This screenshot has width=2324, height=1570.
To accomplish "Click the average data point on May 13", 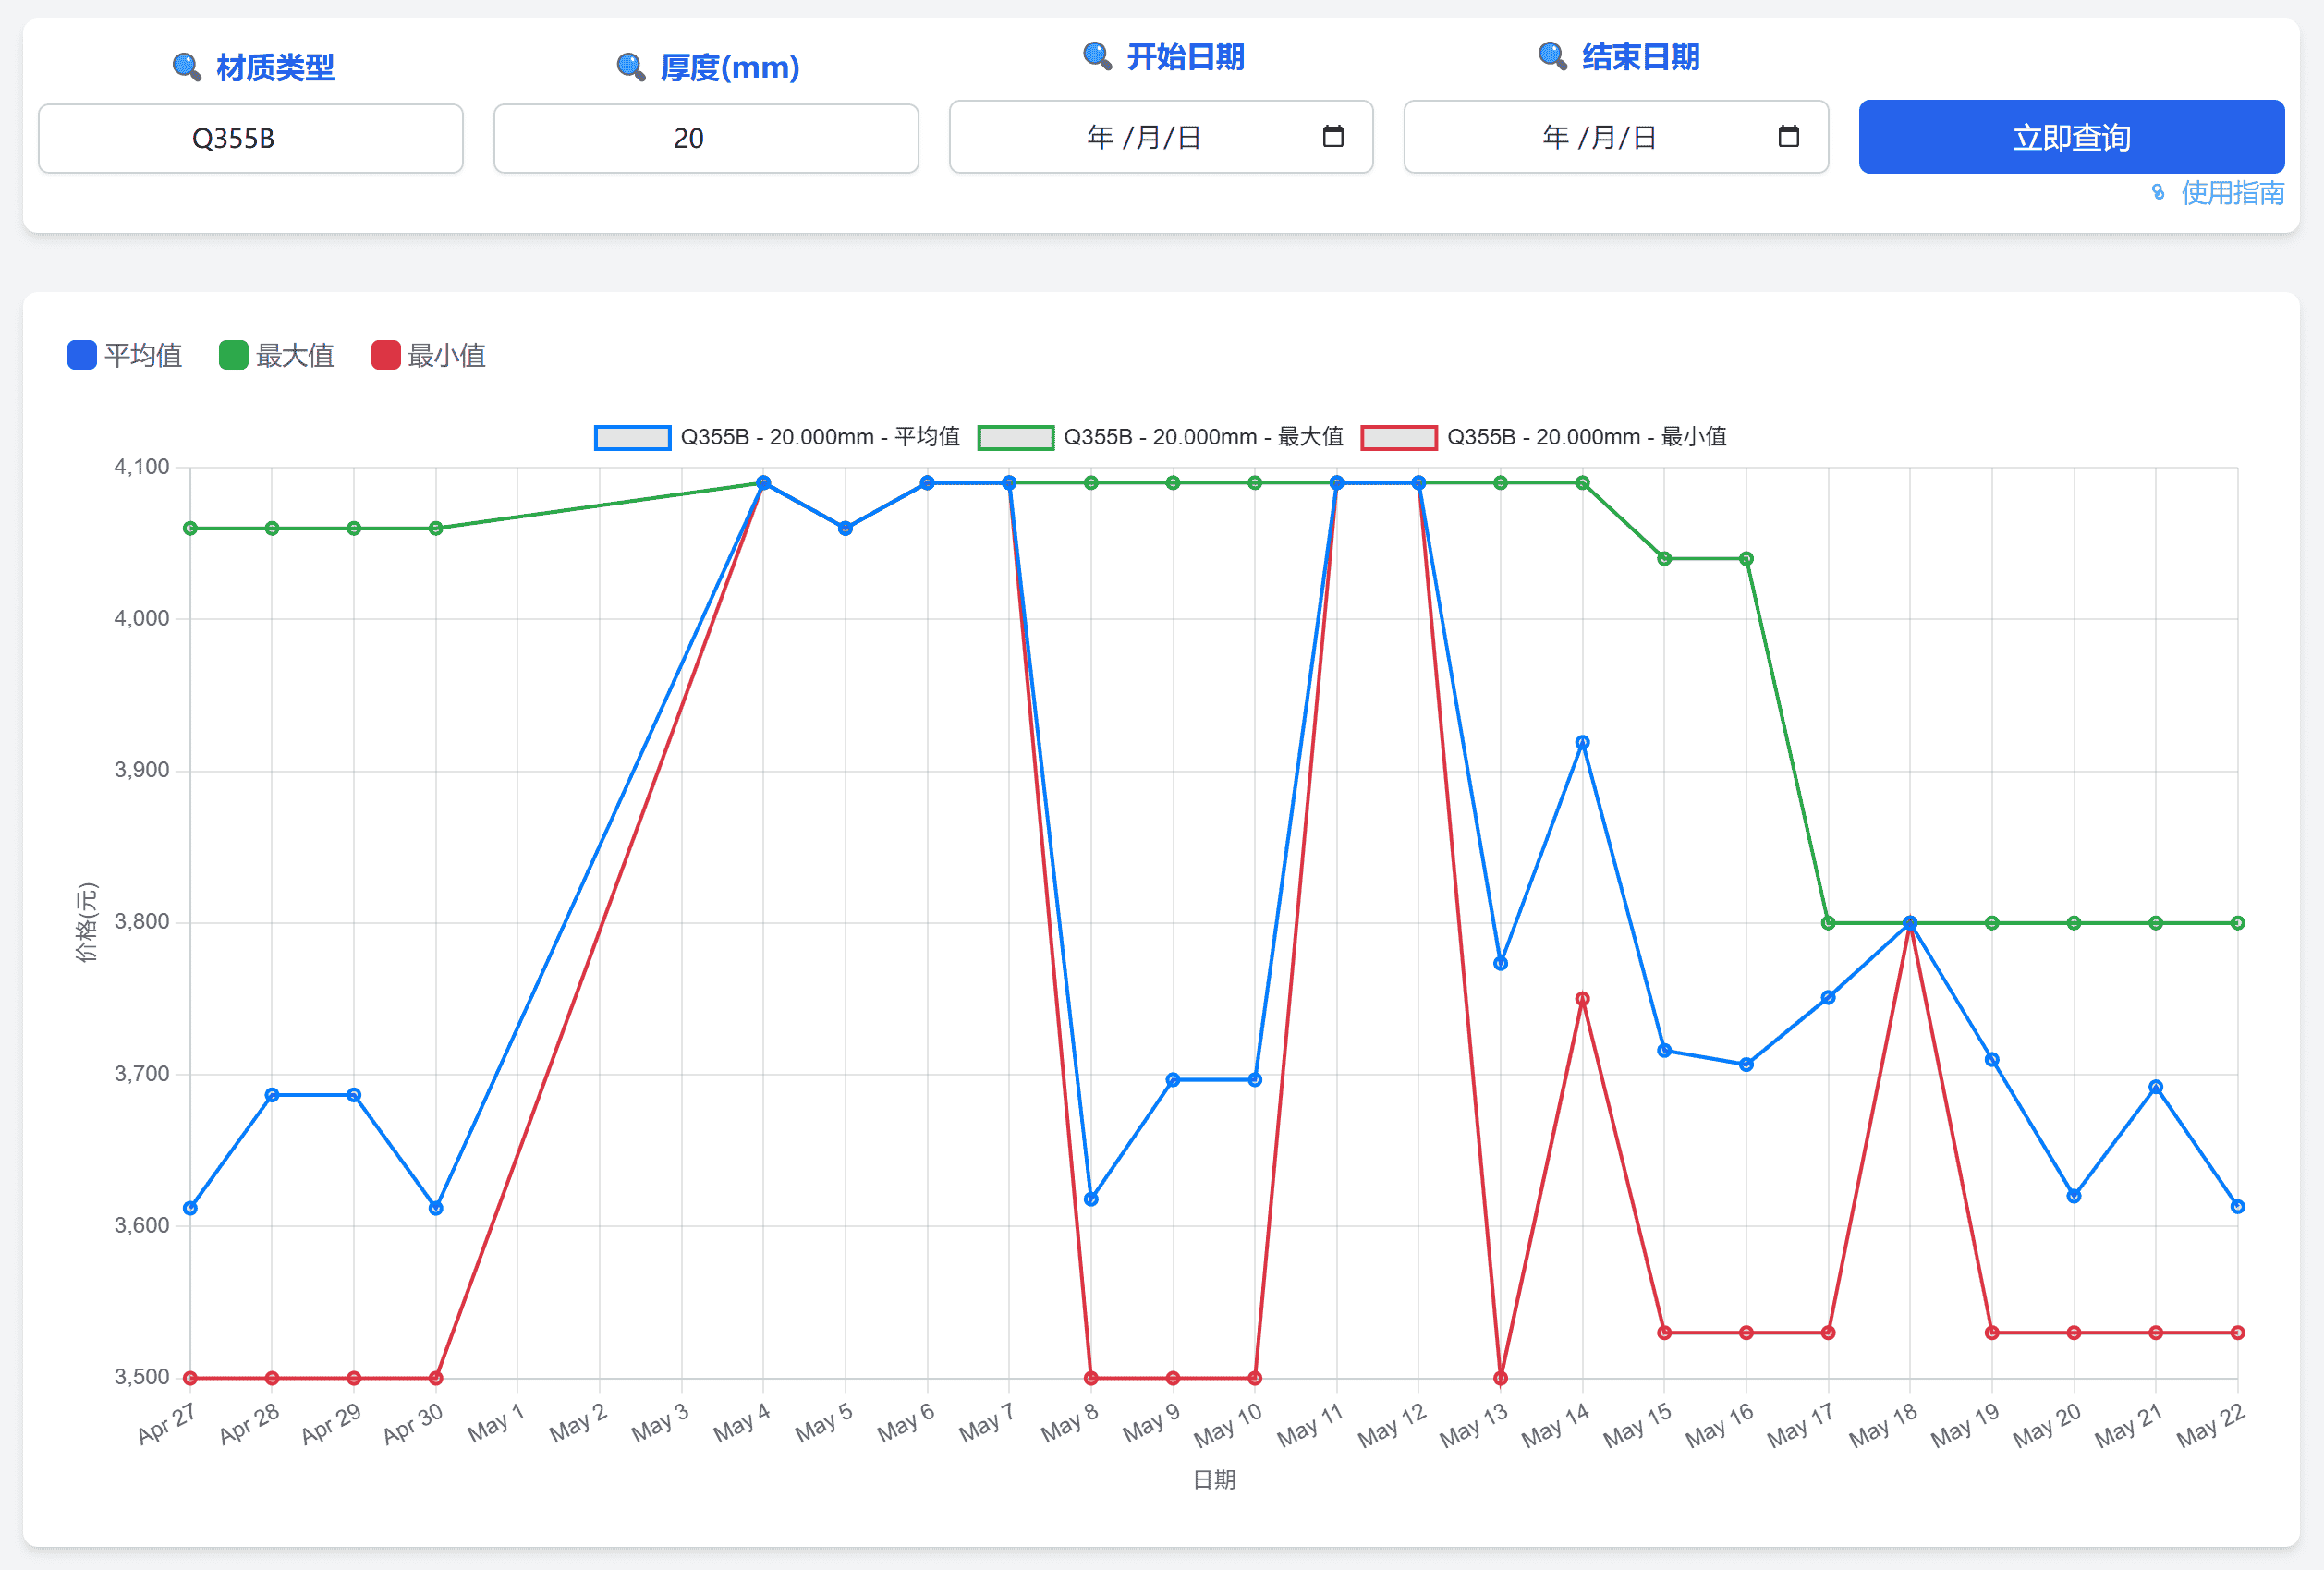I will (1500, 964).
